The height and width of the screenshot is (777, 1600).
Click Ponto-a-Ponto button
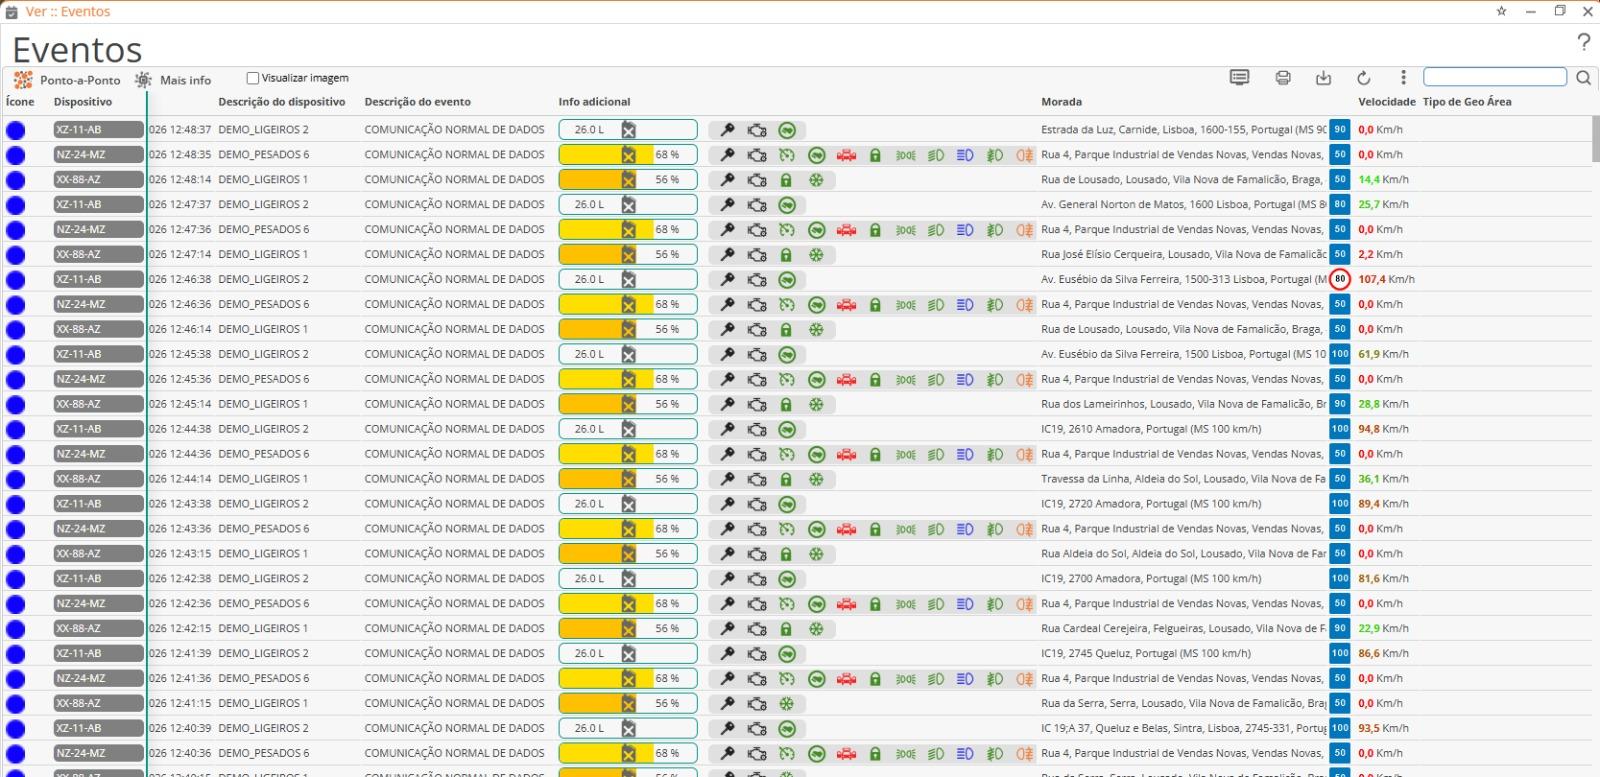coord(68,80)
